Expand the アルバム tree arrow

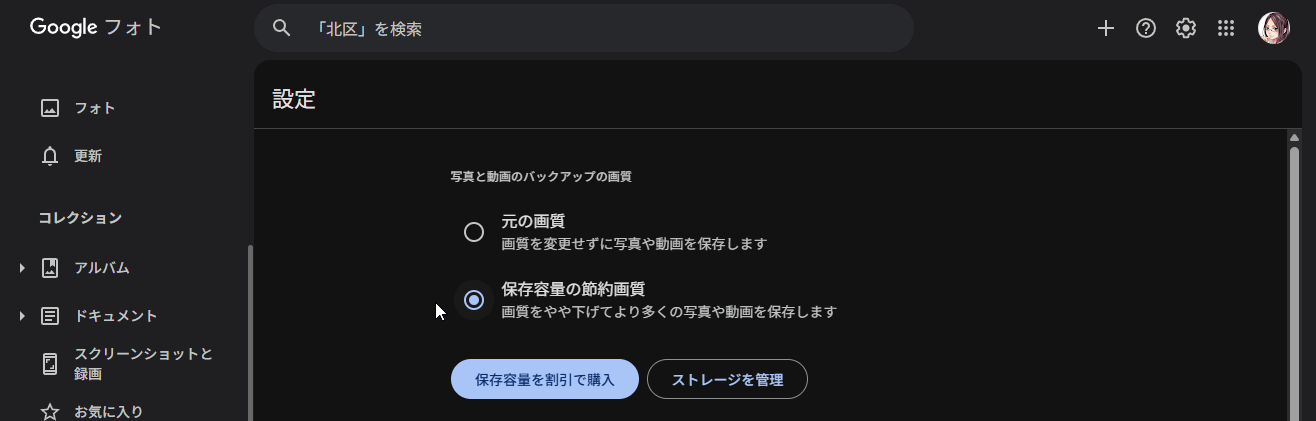pos(22,268)
